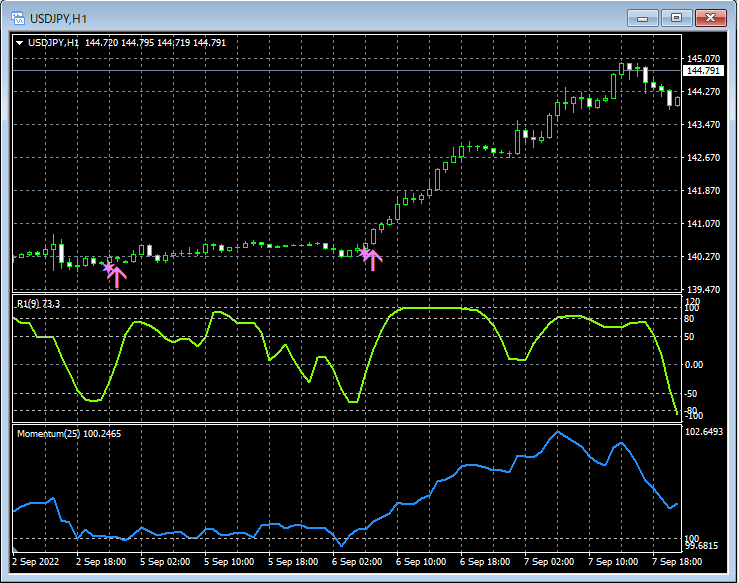Maximize the USDJPY,H1 chart window
Viewport: 739px width, 583px height.
(x=677, y=18)
